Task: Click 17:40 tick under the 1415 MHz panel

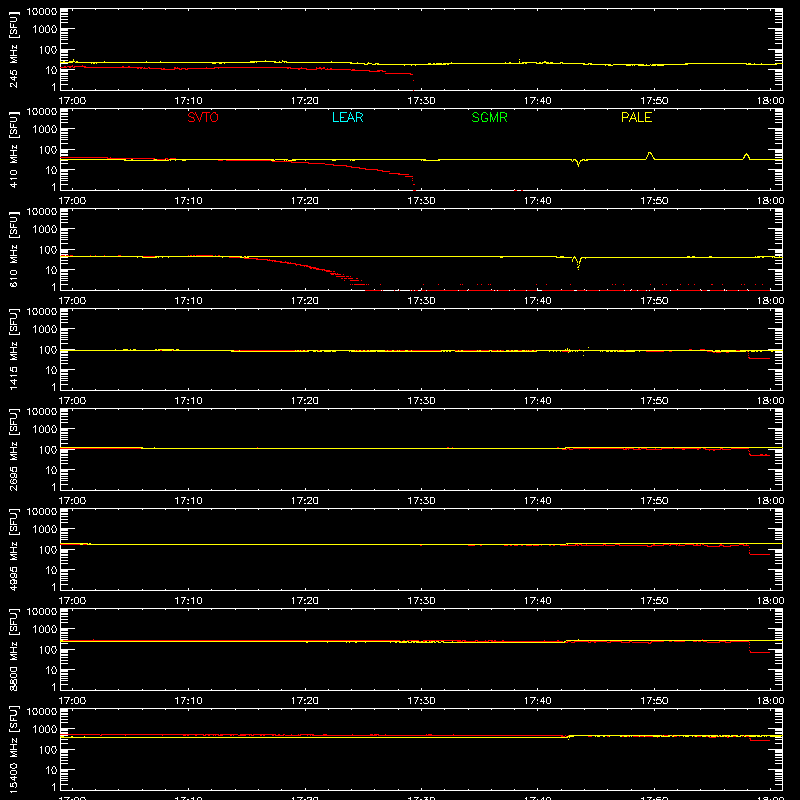Action: (537, 401)
